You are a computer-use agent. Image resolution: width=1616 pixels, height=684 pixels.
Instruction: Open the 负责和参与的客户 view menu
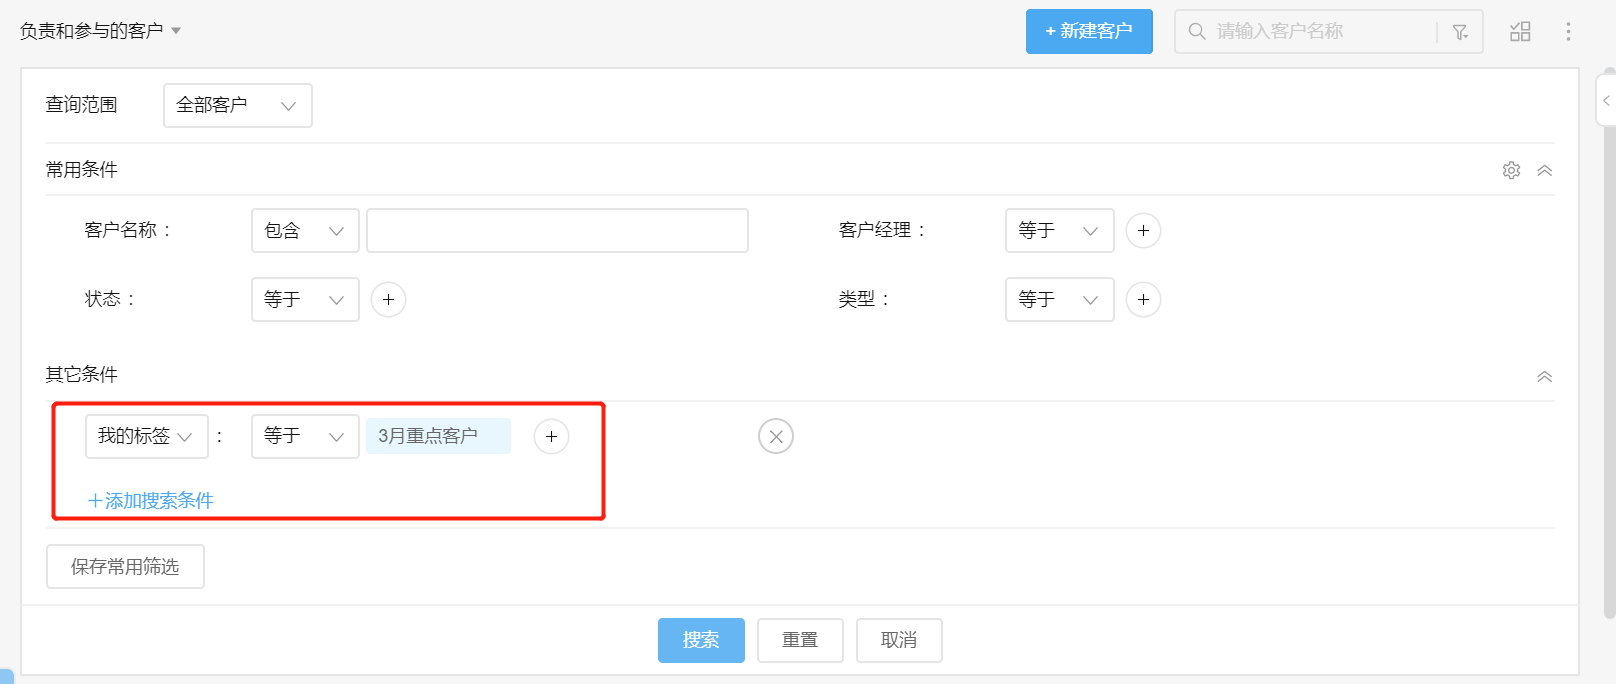(x=100, y=31)
